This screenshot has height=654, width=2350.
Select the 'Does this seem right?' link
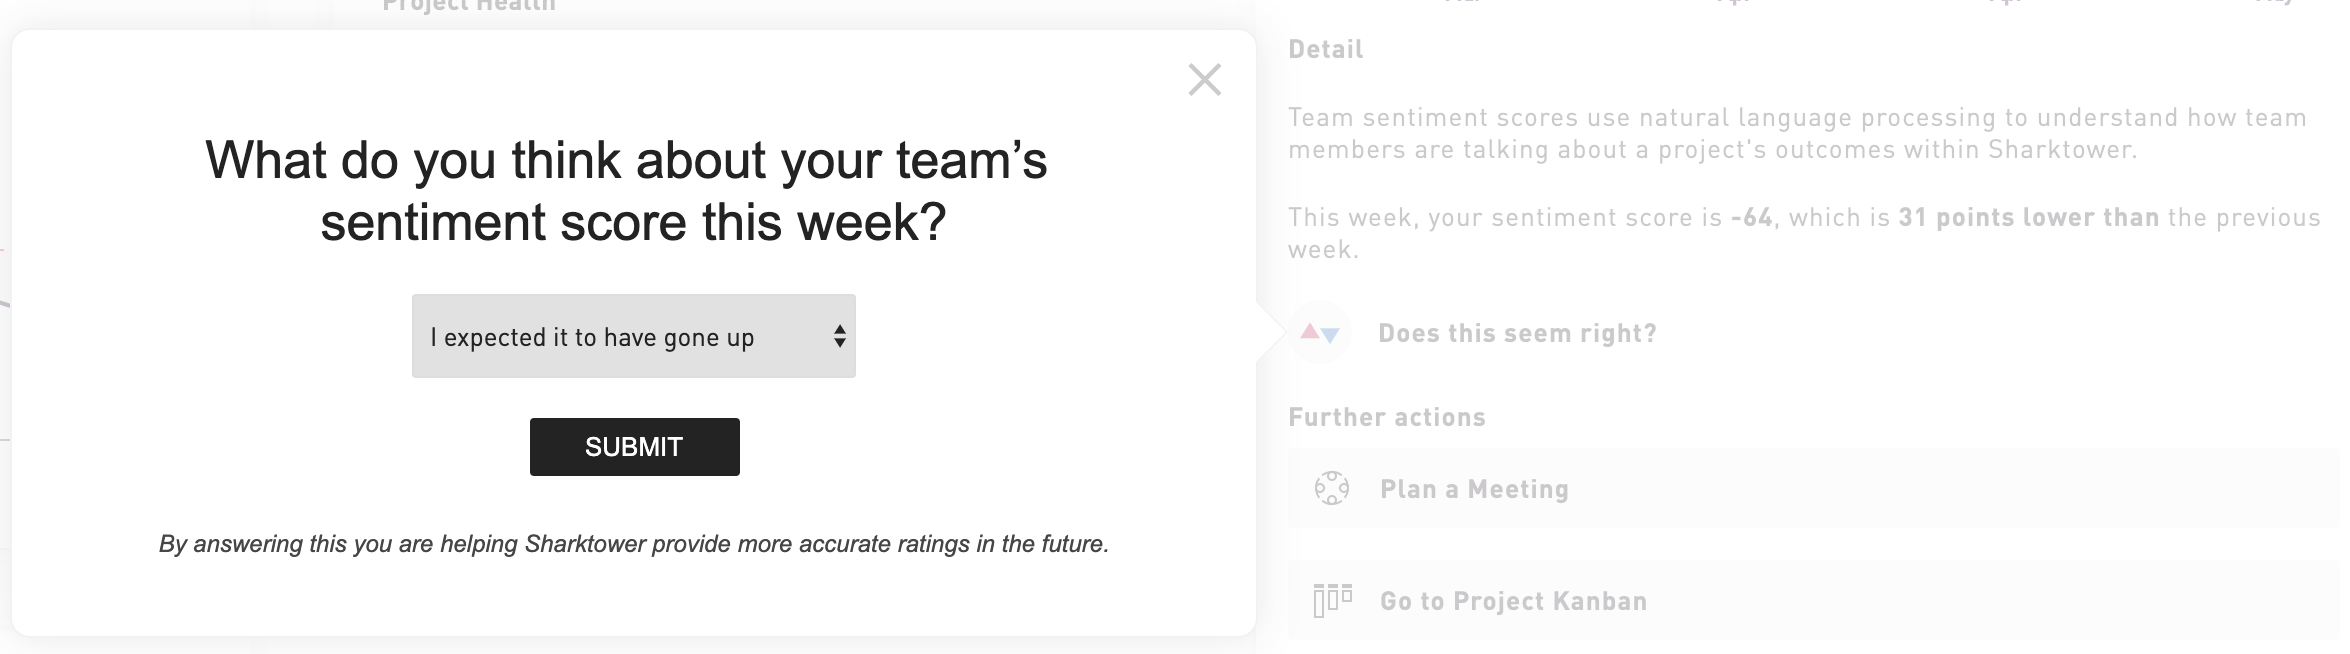coord(1517,333)
